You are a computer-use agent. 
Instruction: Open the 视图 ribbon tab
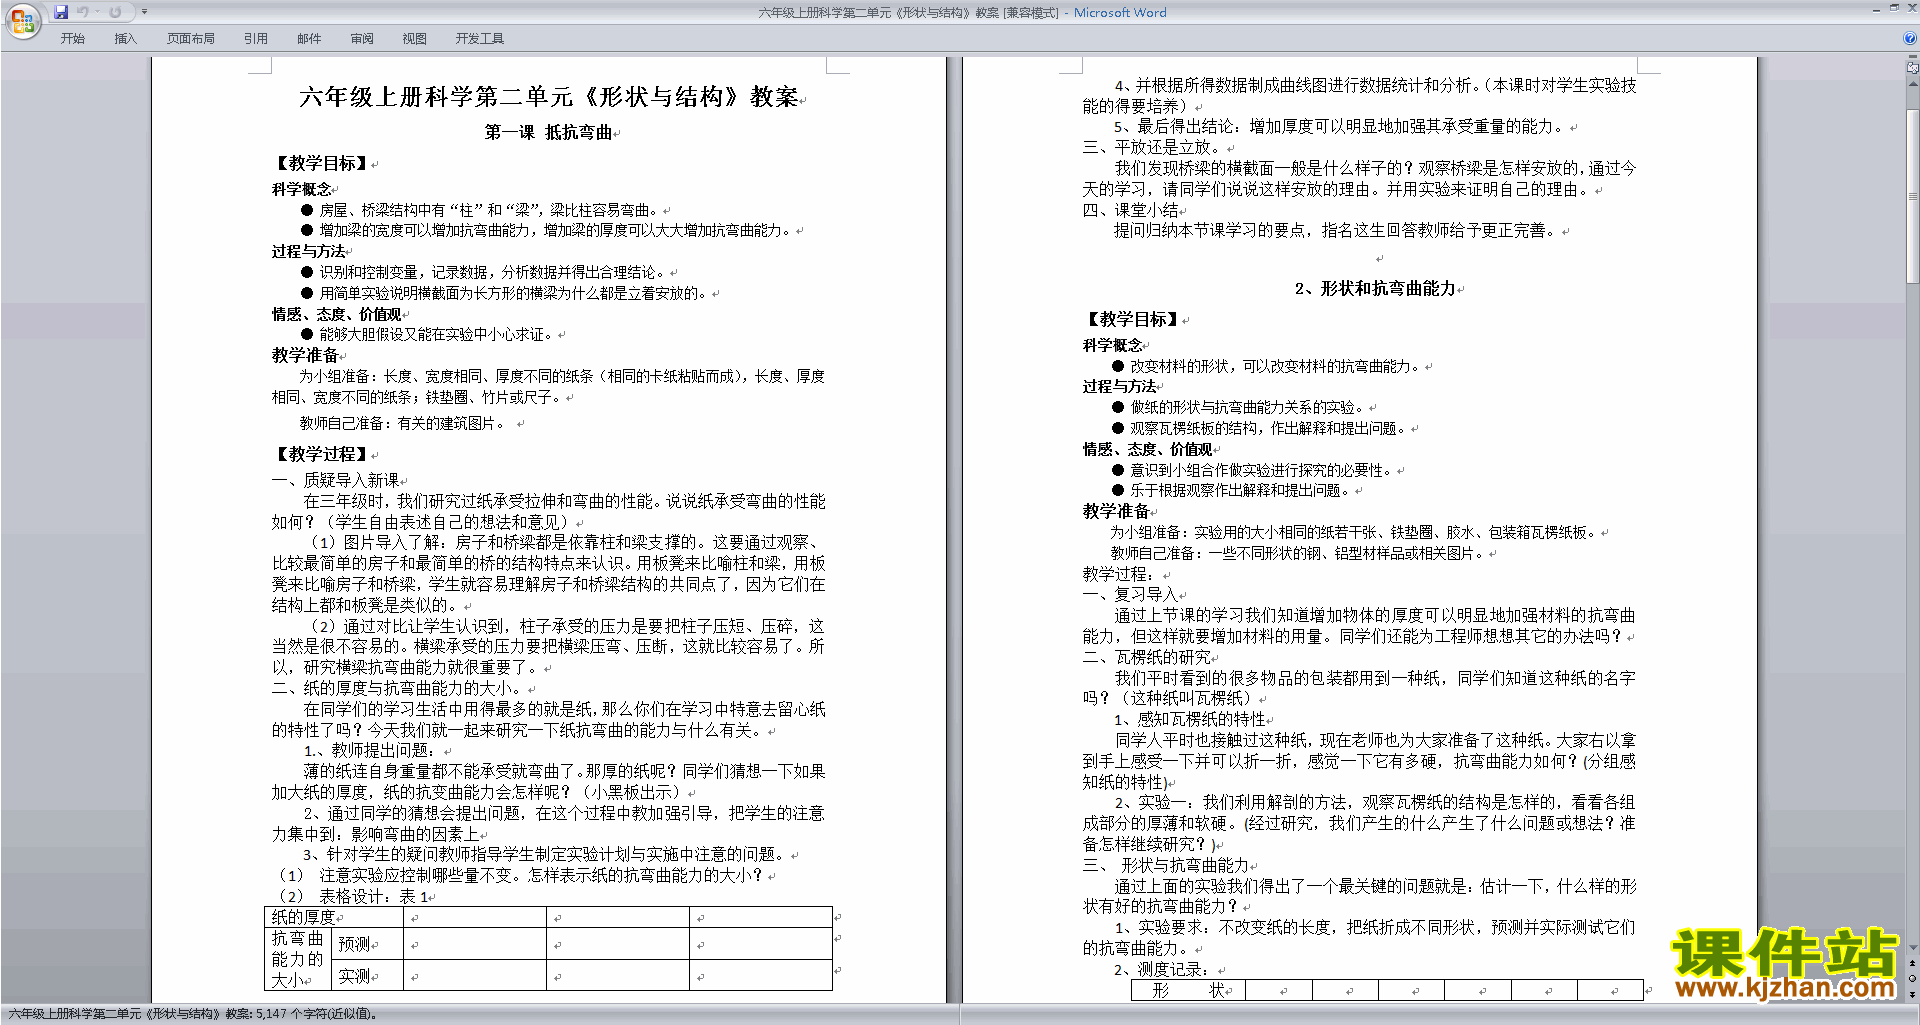(414, 39)
